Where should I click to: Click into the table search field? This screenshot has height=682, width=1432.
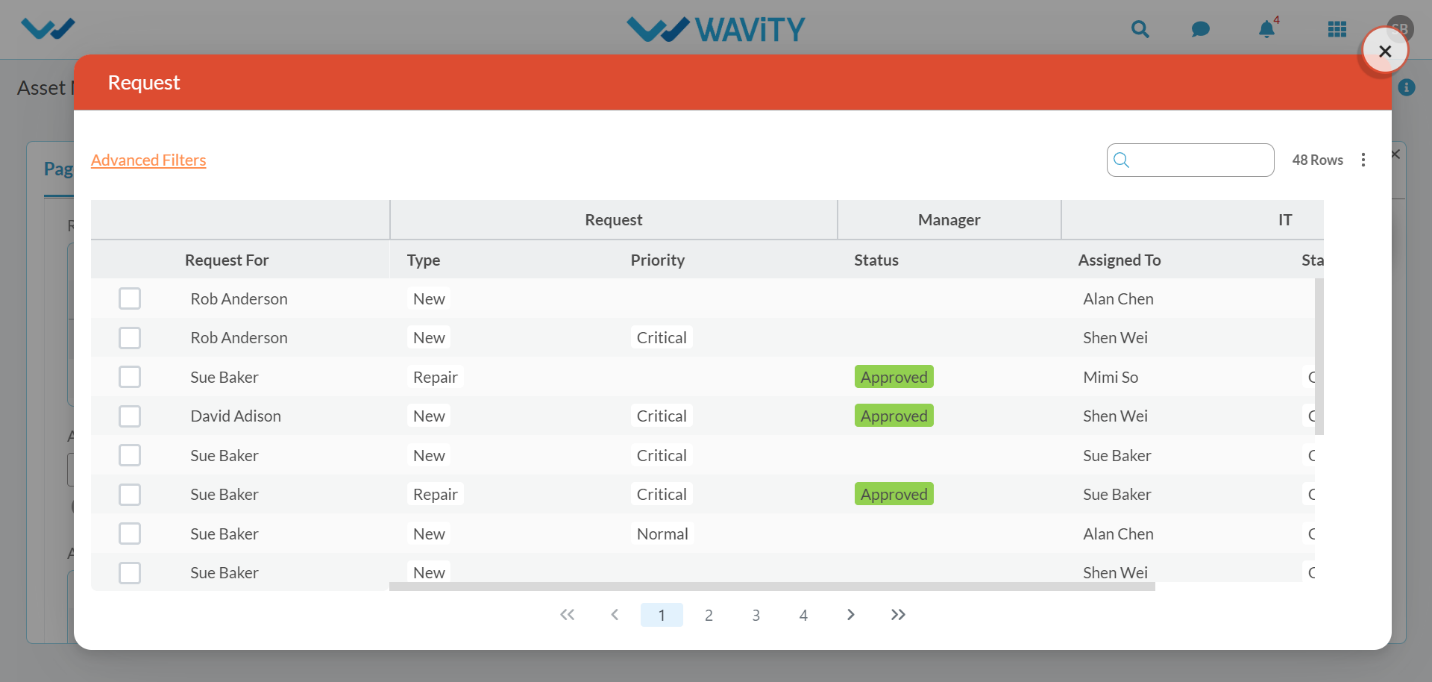pyautogui.click(x=1190, y=160)
